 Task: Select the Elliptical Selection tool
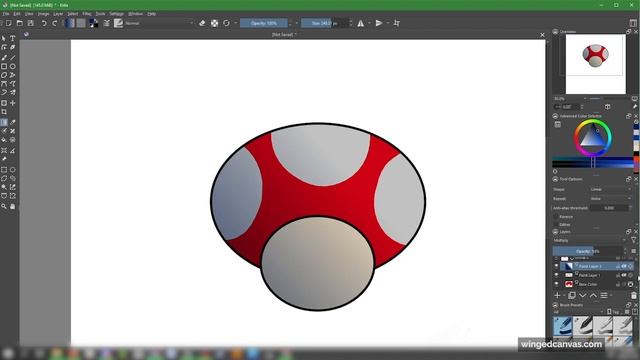click(13, 169)
